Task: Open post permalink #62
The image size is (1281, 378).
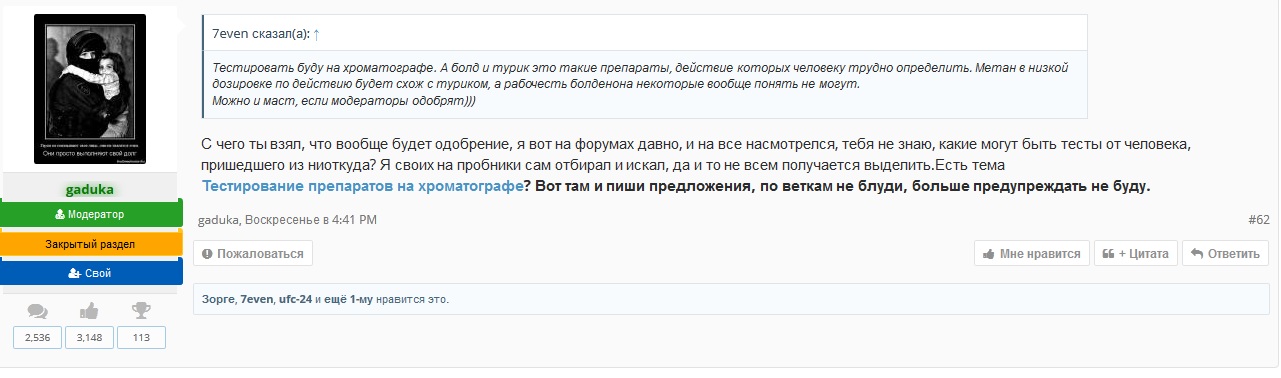Action: [x=1259, y=220]
